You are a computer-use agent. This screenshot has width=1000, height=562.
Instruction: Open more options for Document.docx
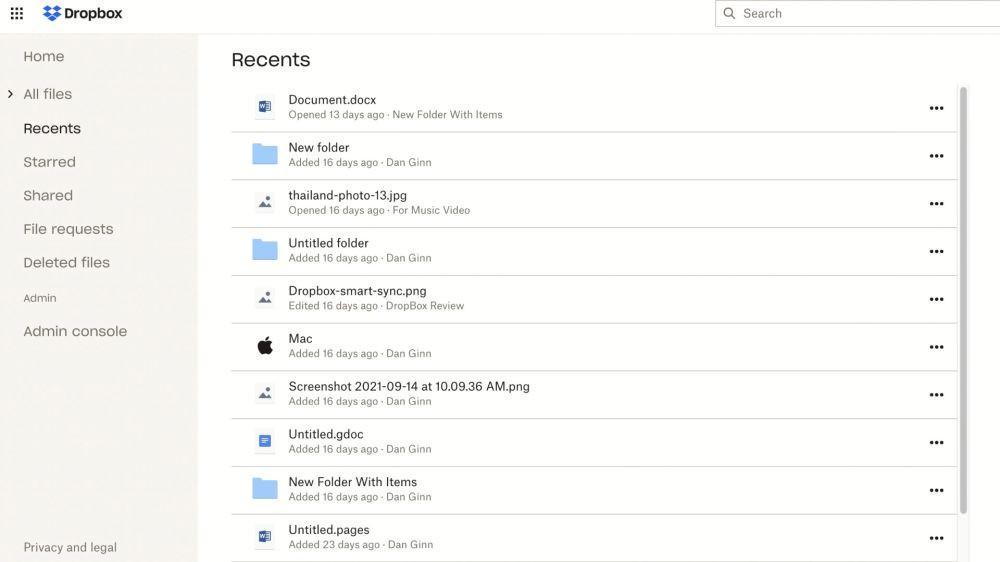(x=936, y=108)
